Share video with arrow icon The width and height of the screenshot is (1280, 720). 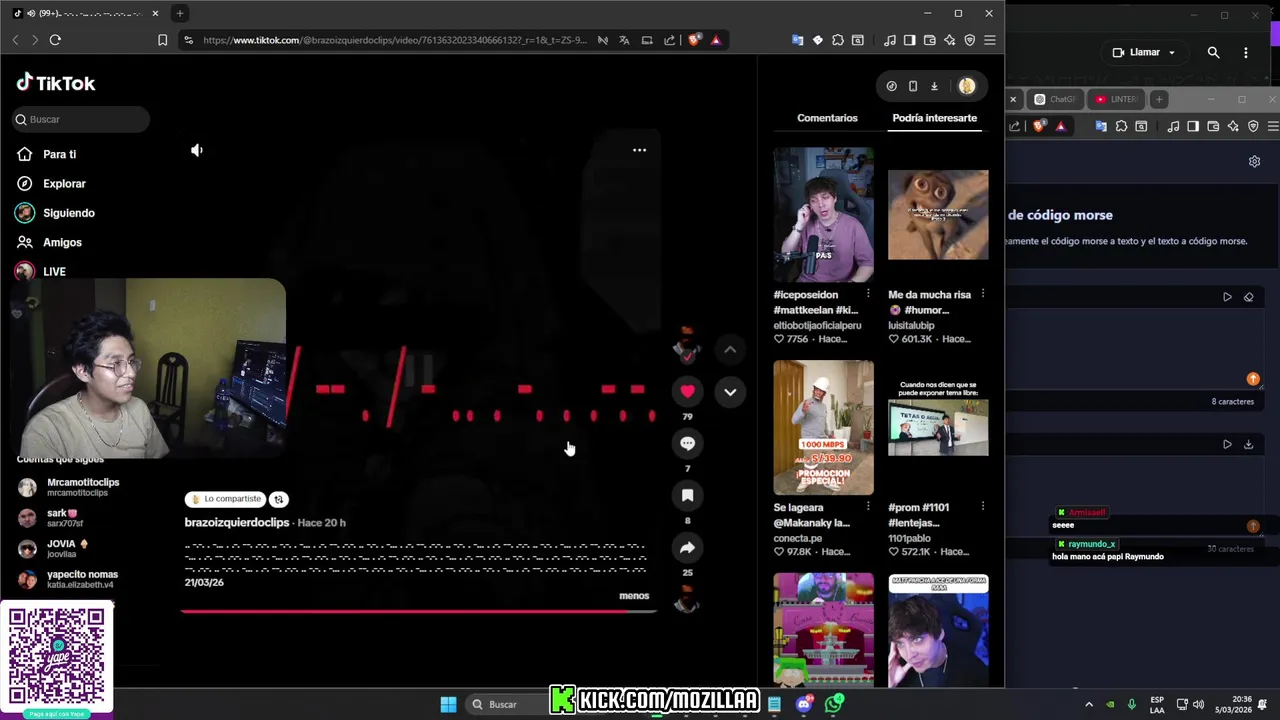coord(687,547)
